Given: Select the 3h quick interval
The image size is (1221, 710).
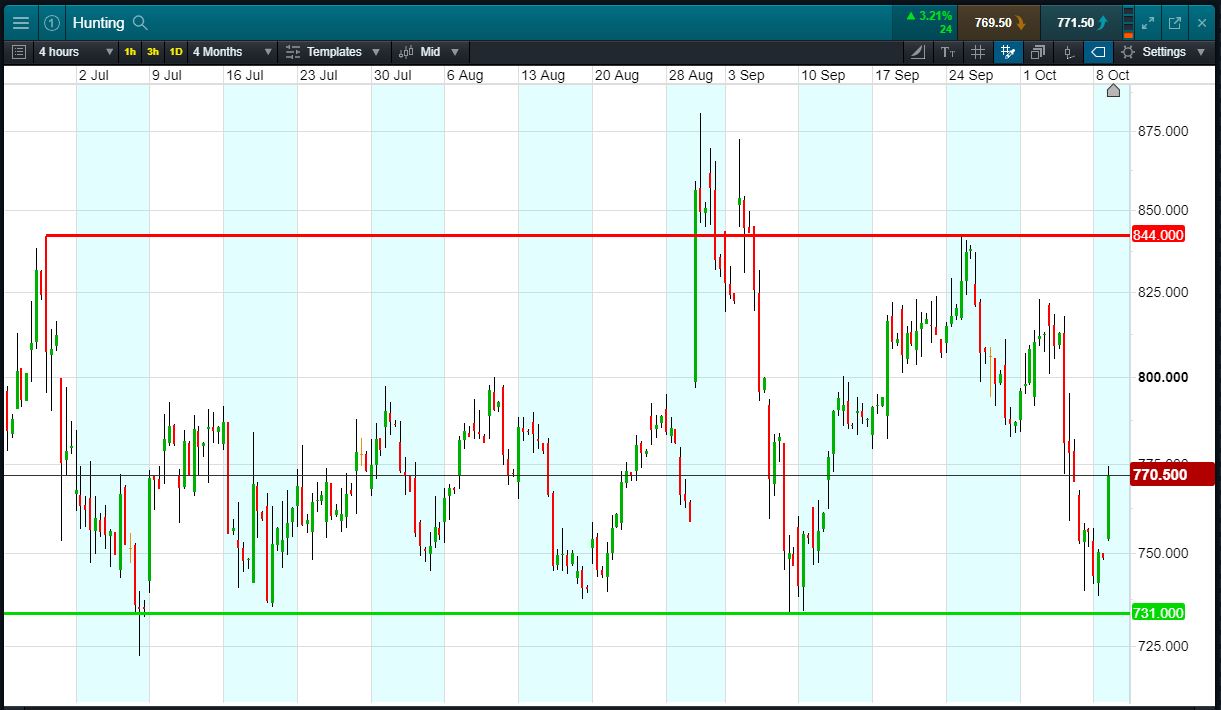Looking at the screenshot, I should click(153, 52).
